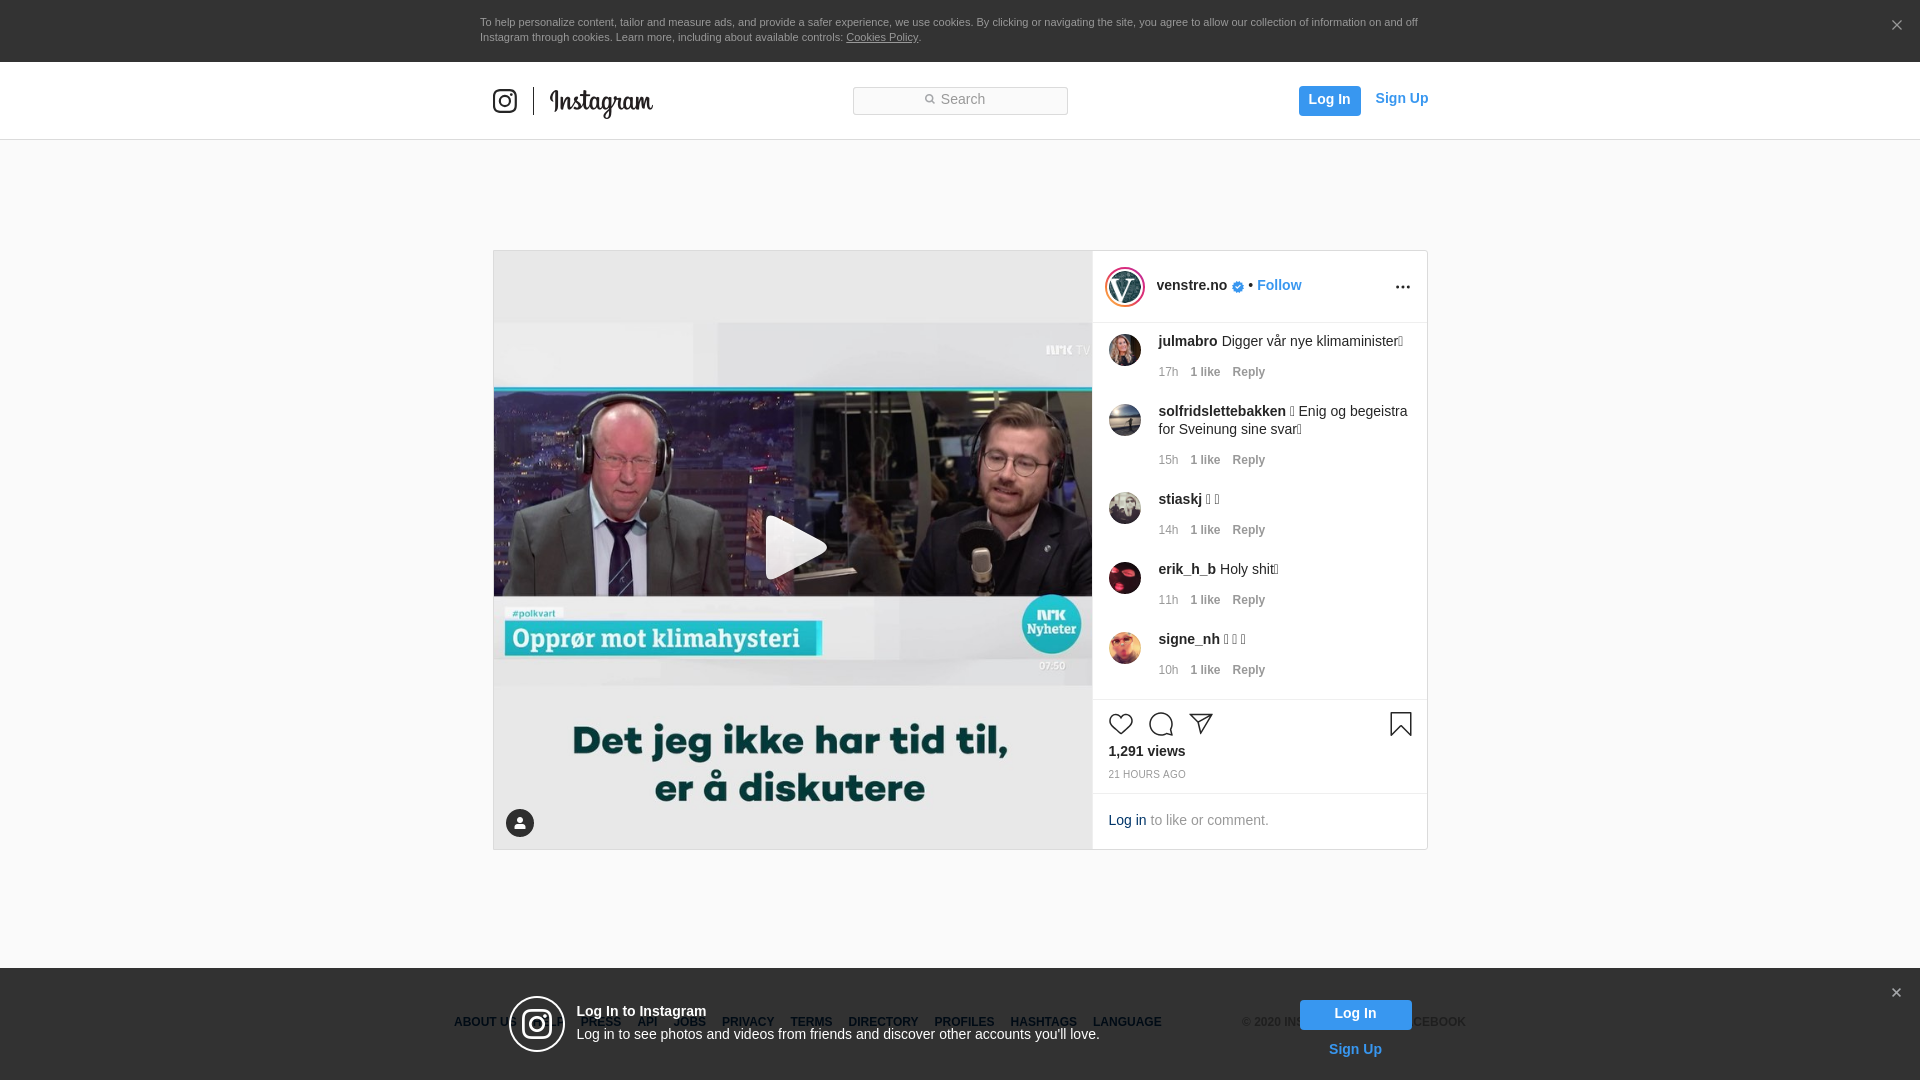Open the solfridslettebakken username link
Image resolution: width=1920 pixels, height=1080 pixels.
click(x=1222, y=411)
